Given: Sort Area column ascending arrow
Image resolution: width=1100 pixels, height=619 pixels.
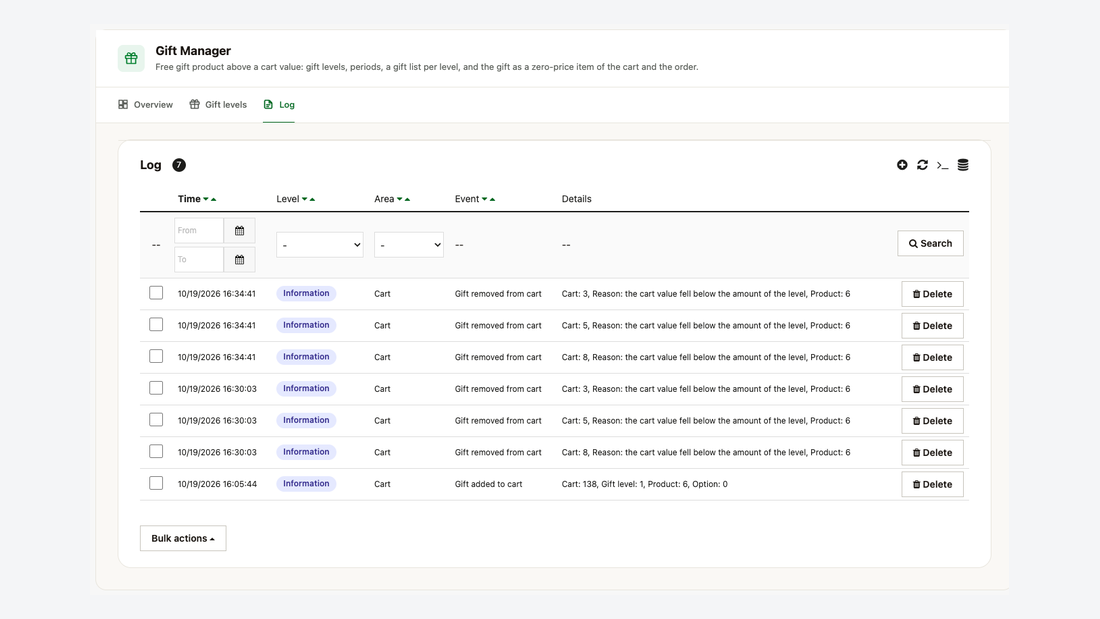Looking at the screenshot, I should click(408, 199).
